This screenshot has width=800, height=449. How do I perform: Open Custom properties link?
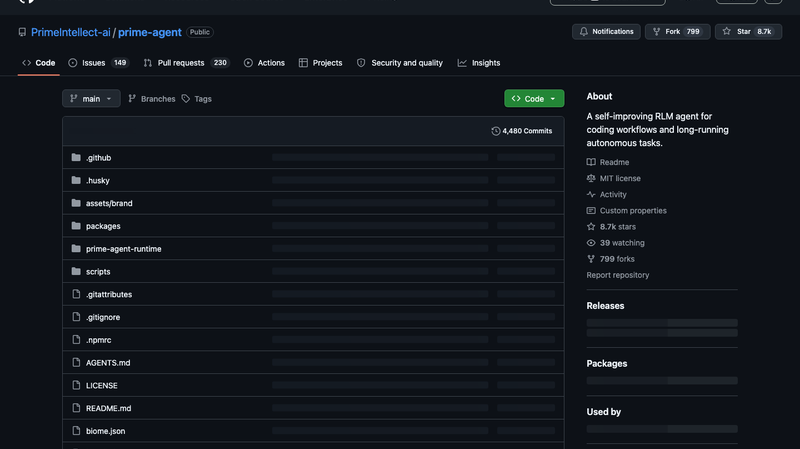point(627,211)
